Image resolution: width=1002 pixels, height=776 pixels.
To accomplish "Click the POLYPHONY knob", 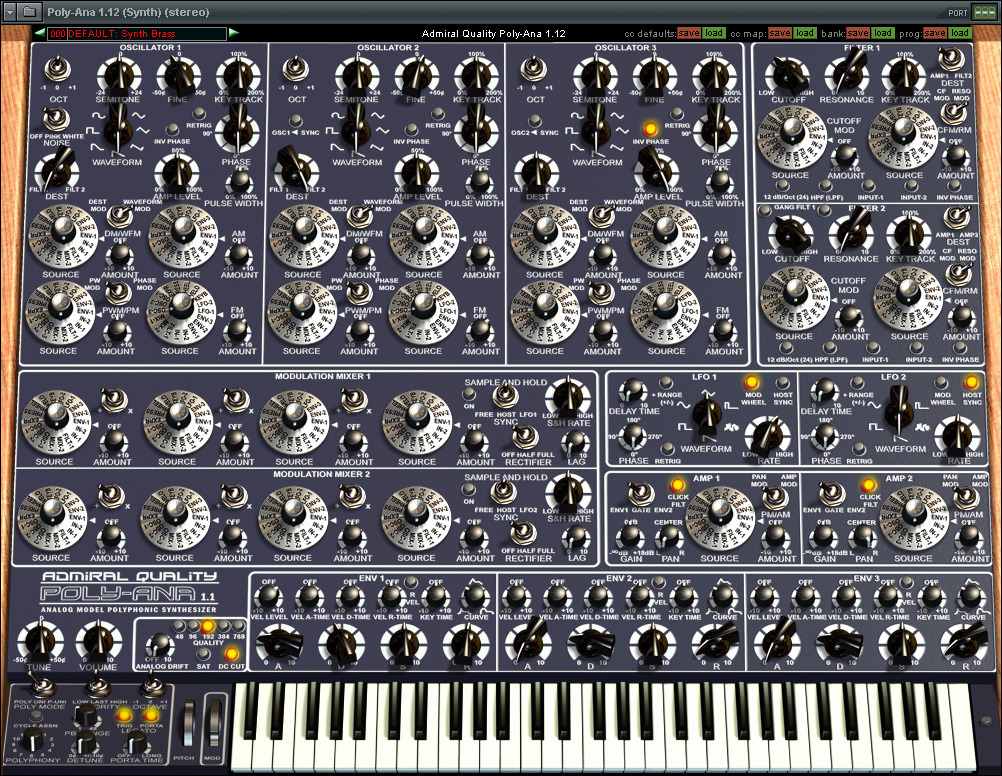I will (x=33, y=741).
